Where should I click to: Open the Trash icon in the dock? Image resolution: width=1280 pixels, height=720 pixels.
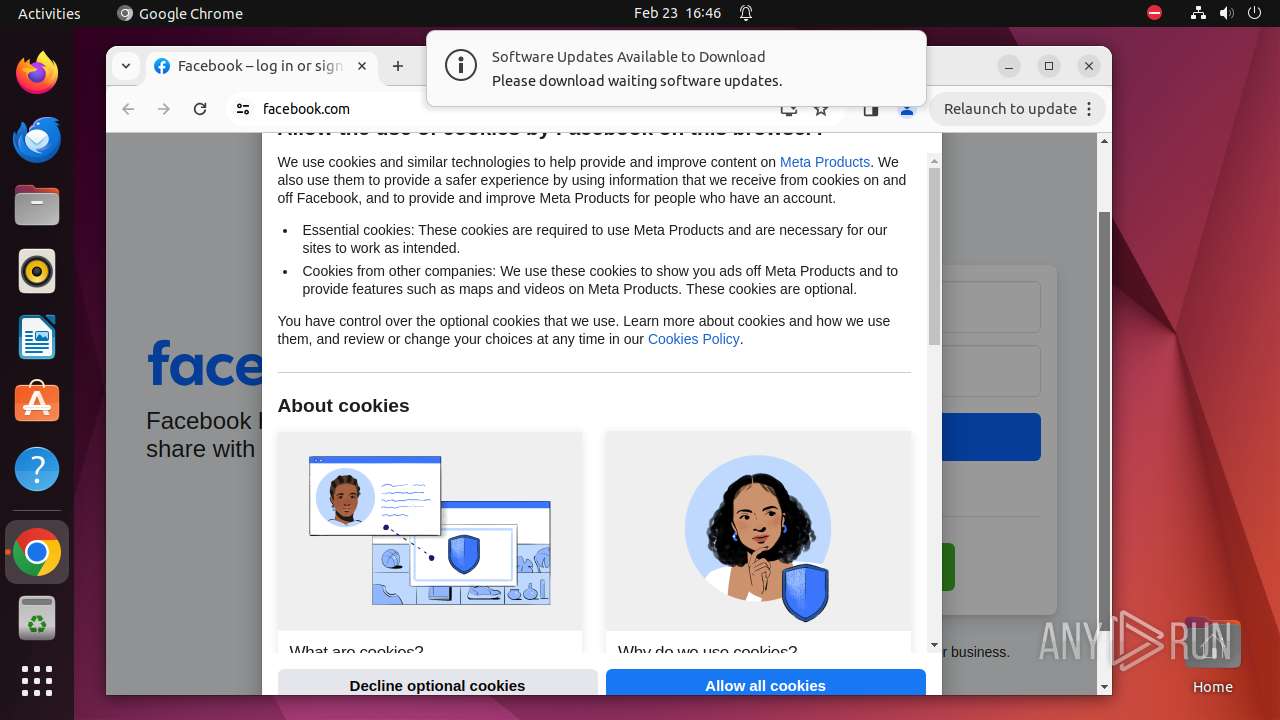tap(37, 618)
